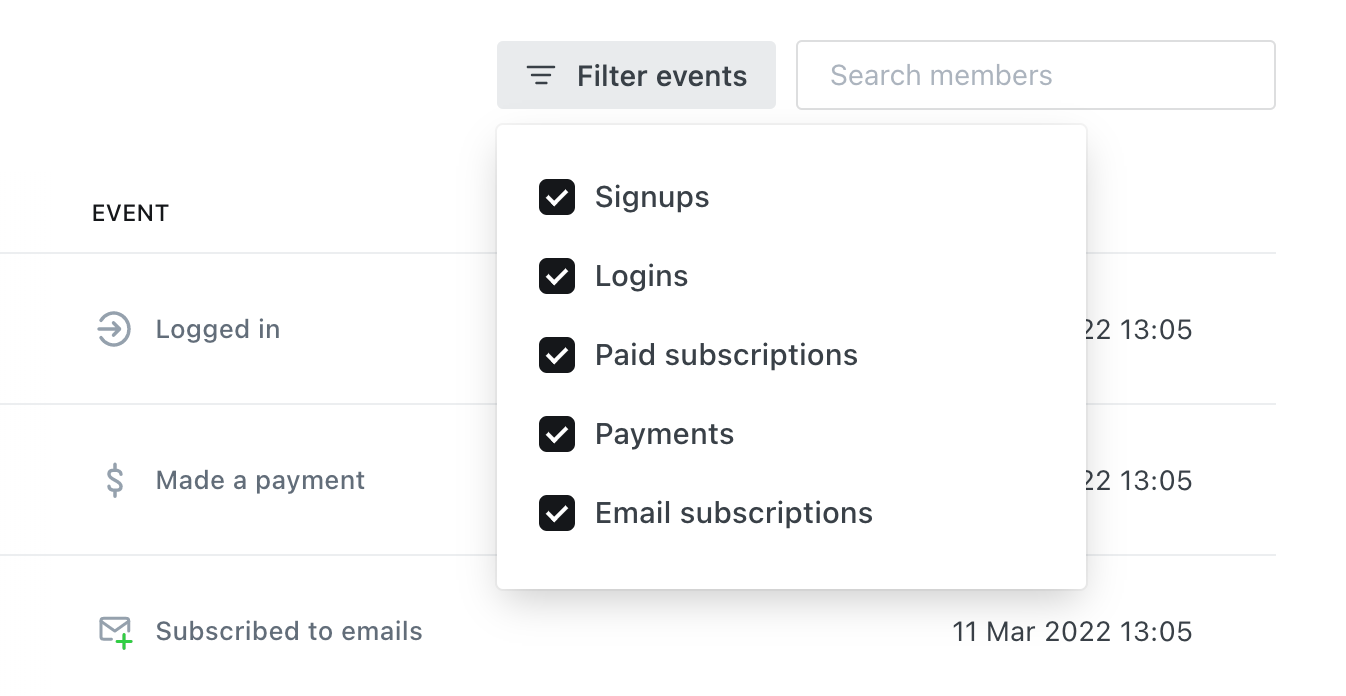The height and width of the screenshot is (696, 1346).
Task: Uncheck the Logins checkbox
Action: click(x=557, y=276)
